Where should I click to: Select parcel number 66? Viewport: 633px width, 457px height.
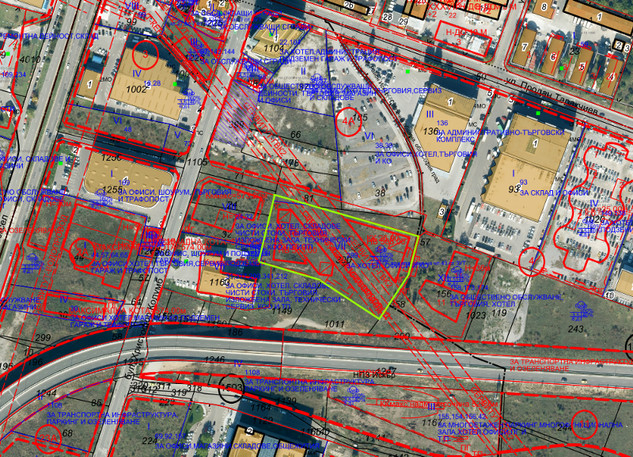[x=294, y=134]
